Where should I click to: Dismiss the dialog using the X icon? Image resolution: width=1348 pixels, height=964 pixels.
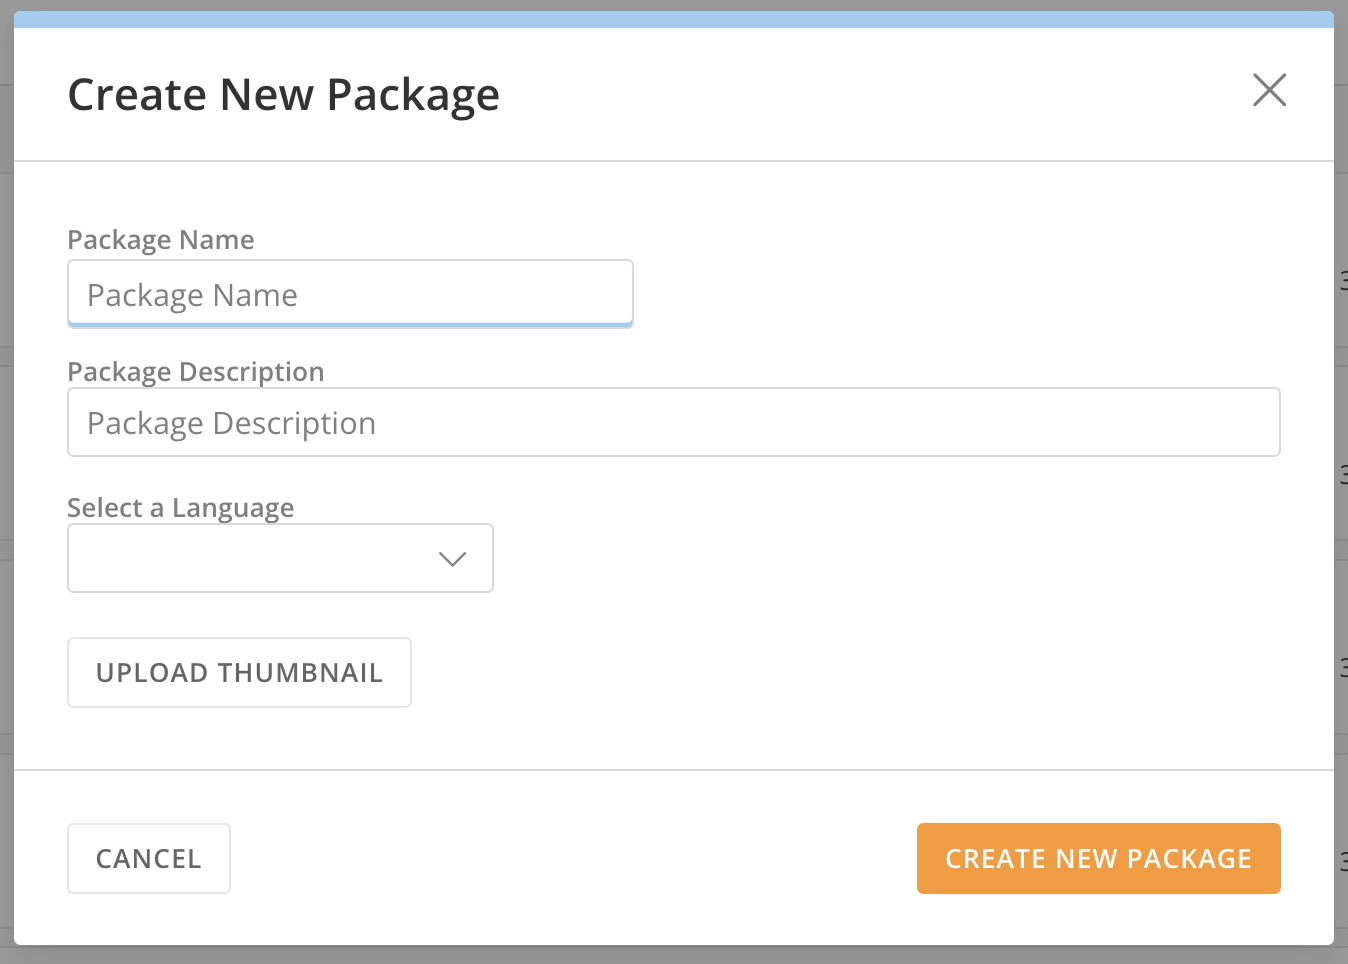[1269, 90]
